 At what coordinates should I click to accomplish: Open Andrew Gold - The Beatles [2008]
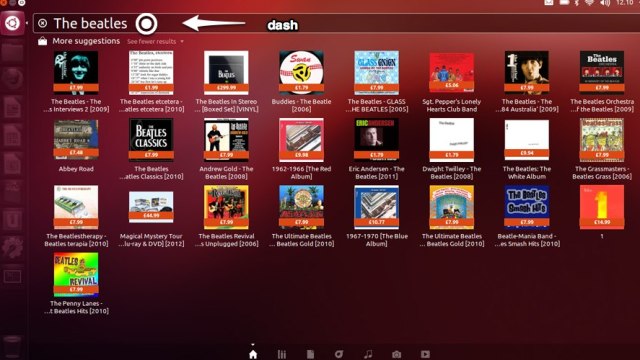[x=226, y=149]
